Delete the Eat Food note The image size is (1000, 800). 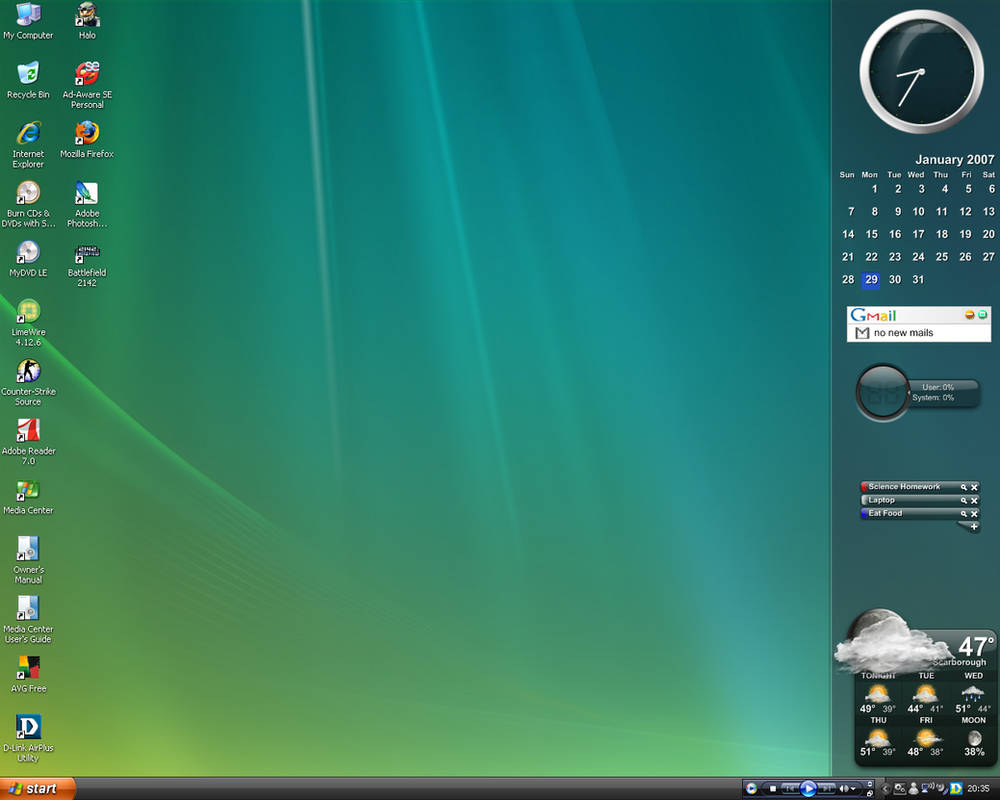click(974, 514)
